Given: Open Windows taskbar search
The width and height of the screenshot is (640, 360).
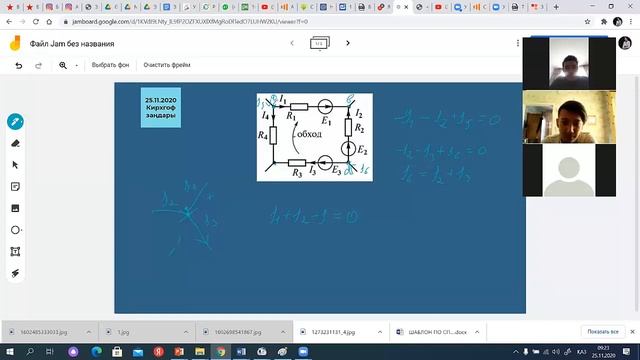Looking at the screenshot, I should pyautogui.click(x=30, y=351).
